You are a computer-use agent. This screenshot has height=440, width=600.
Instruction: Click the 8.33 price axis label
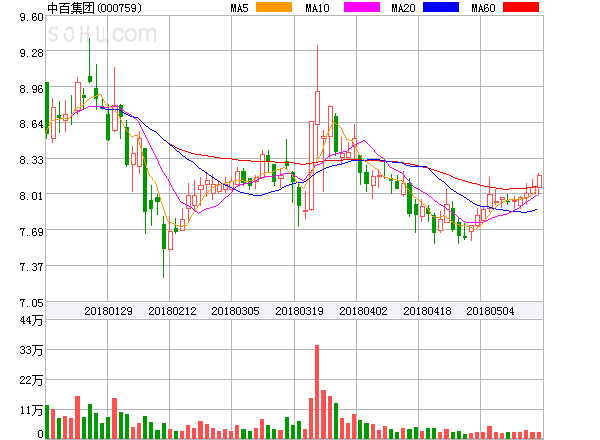(x=31, y=160)
